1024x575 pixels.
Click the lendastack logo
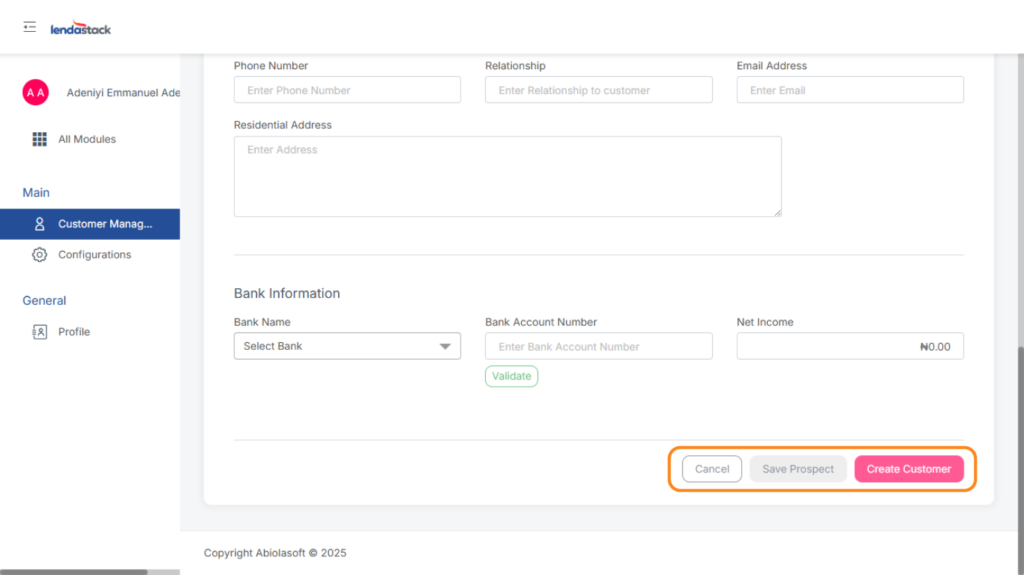pos(81,28)
